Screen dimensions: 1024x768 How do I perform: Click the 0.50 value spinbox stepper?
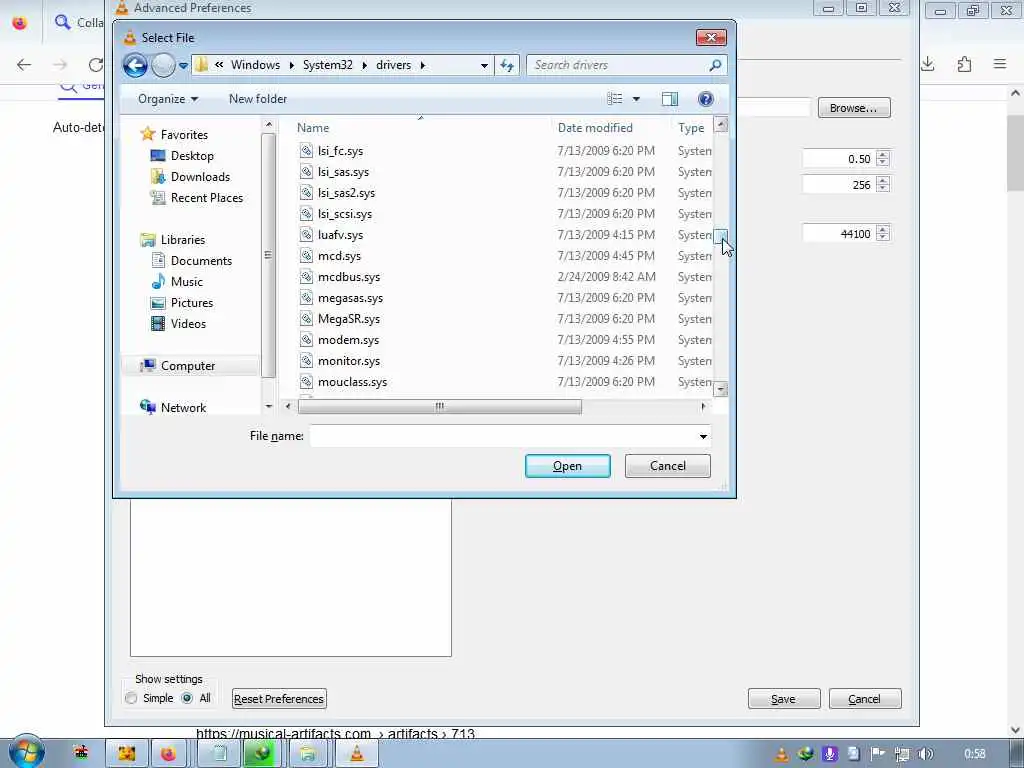coord(883,158)
